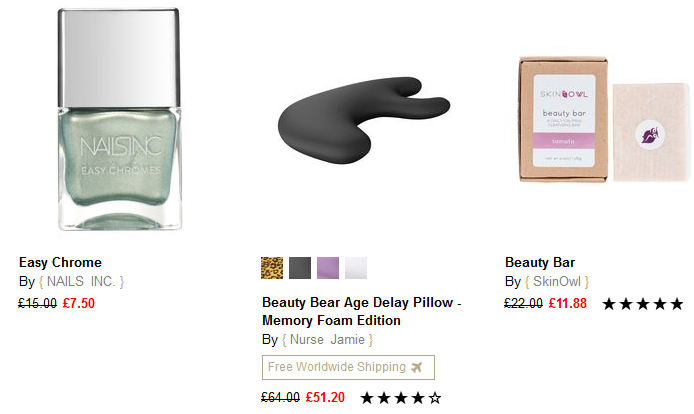This screenshot has width=694, height=414.
Task: Select the dark grey colour swatch
Action: (300, 268)
